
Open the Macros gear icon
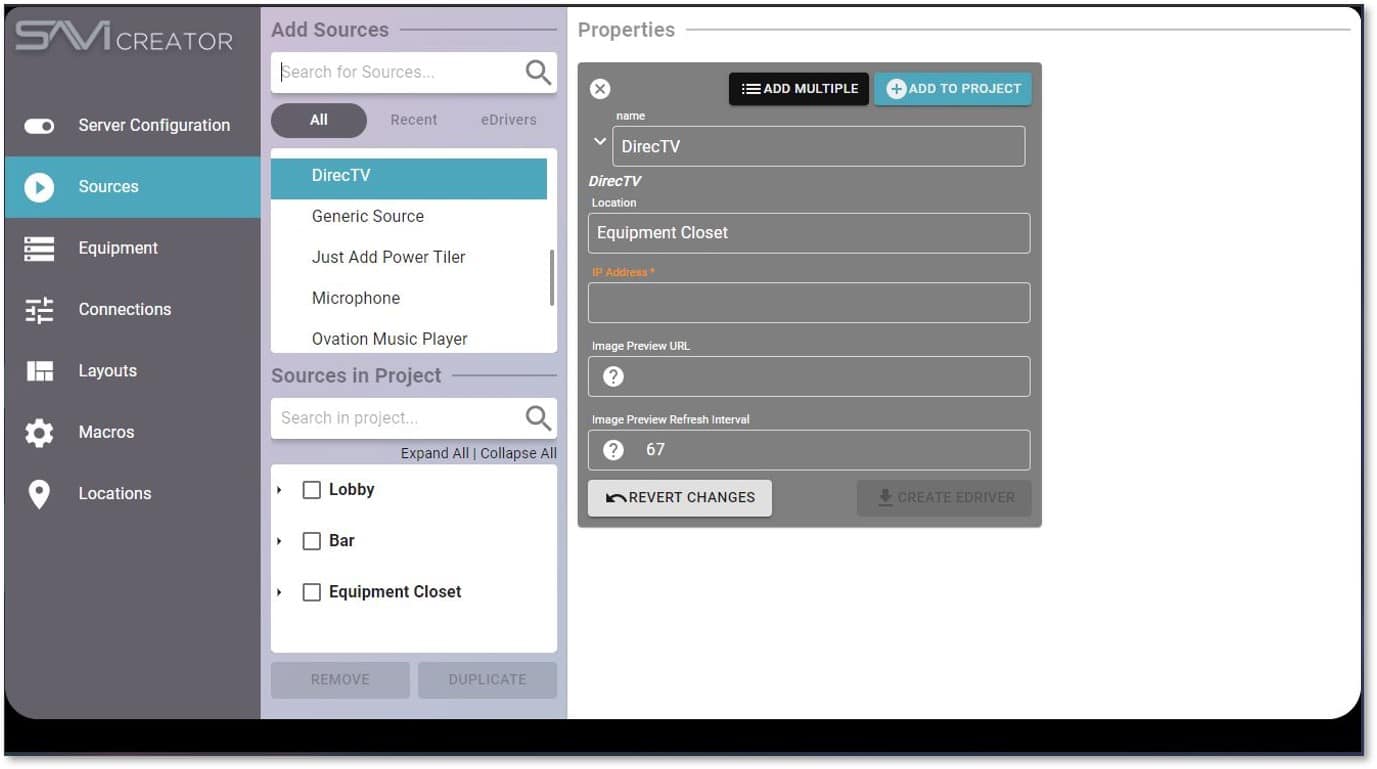click(38, 432)
